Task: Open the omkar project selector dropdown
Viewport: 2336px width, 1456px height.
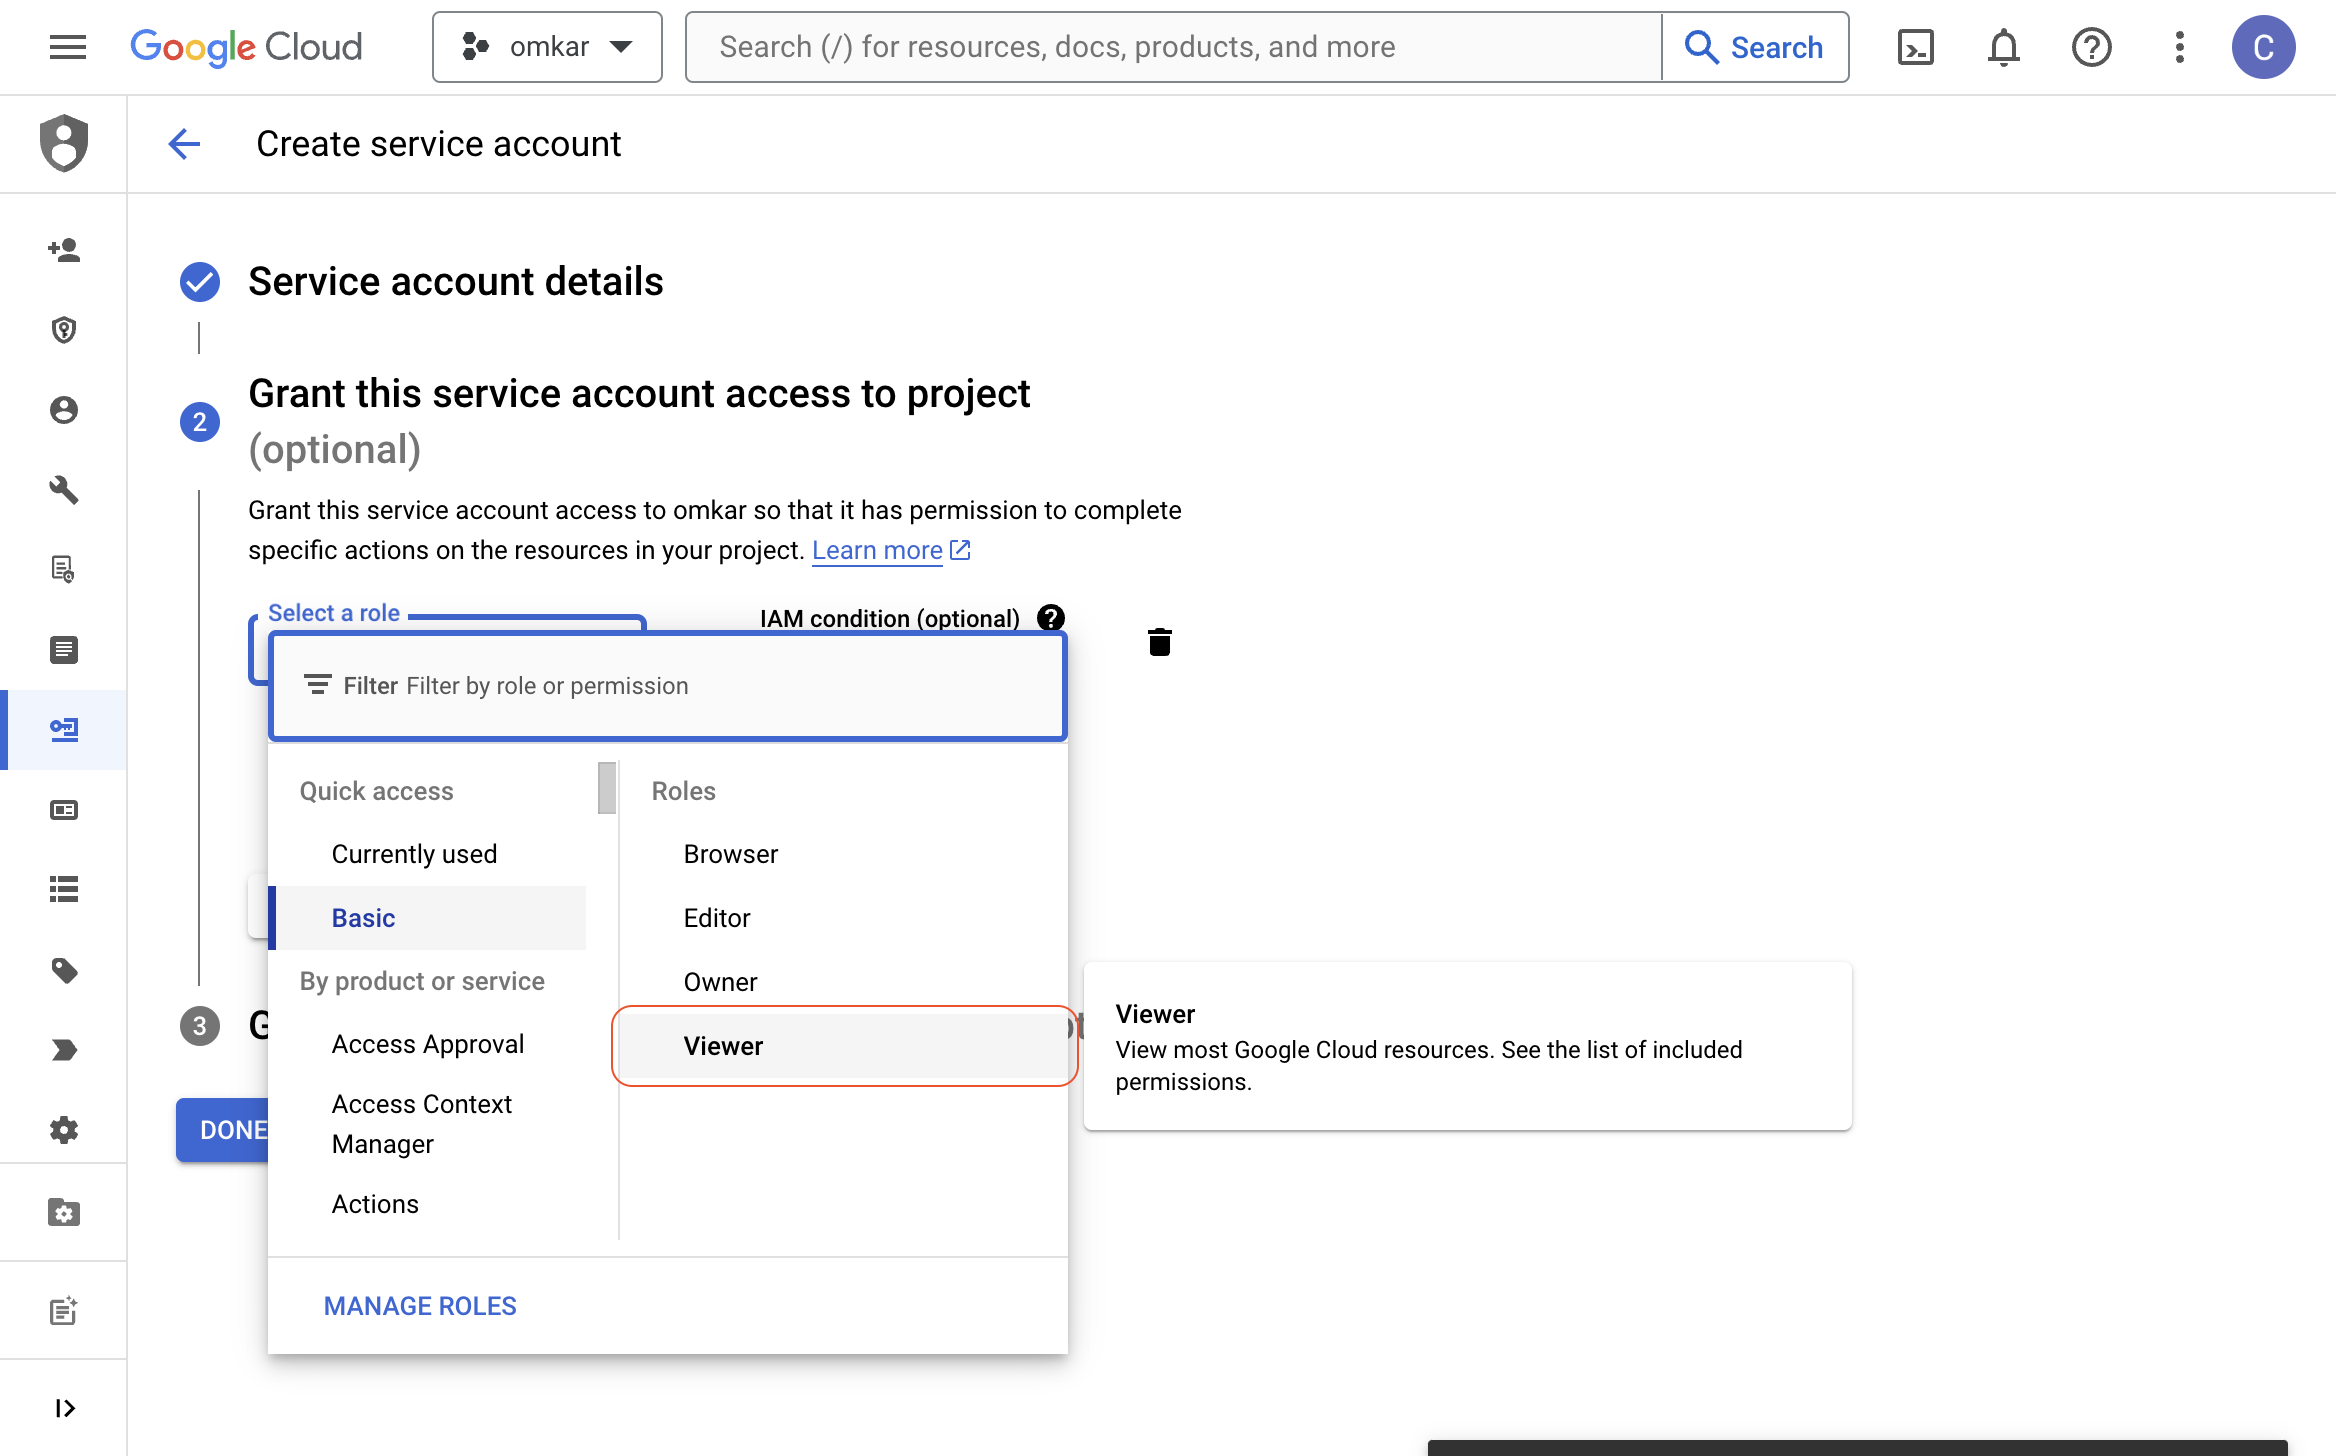Action: (x=547, y=47)
